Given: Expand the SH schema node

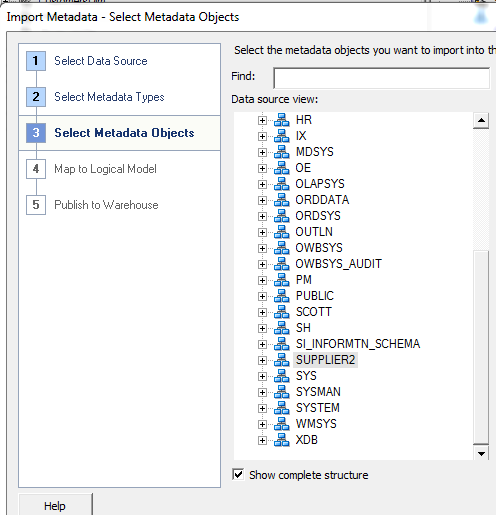Looking at the screenshot, I should click(x=262, y=328).
